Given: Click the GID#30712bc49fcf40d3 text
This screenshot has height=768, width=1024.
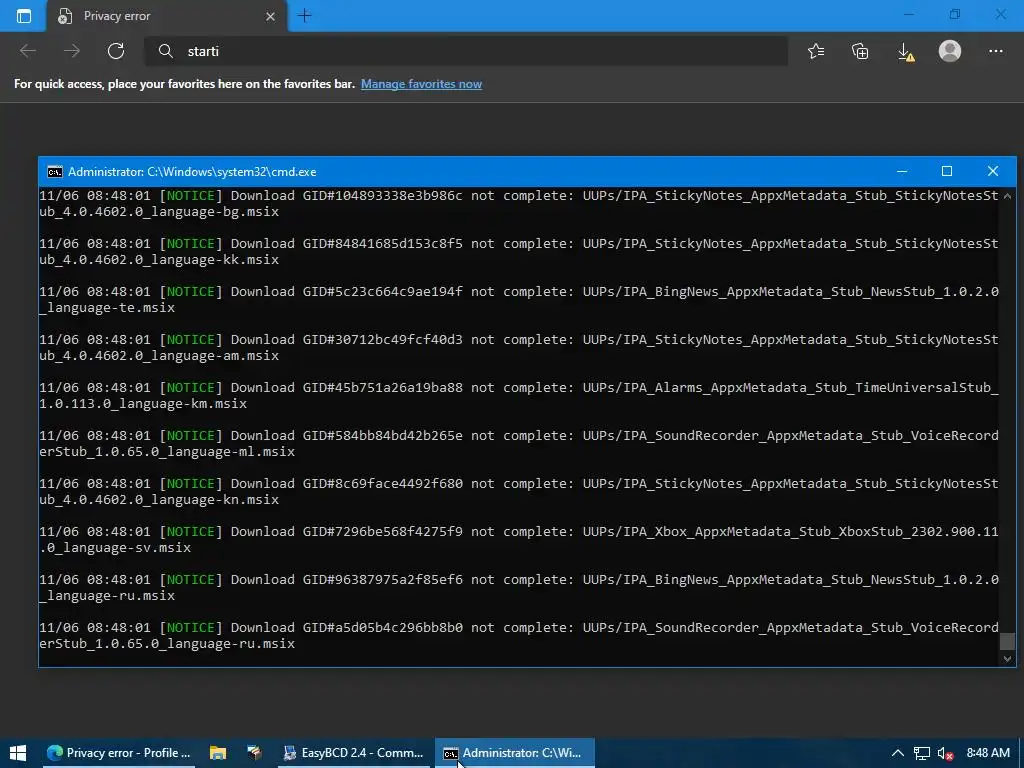Looking at the screenshot, I should click(382, 340).
